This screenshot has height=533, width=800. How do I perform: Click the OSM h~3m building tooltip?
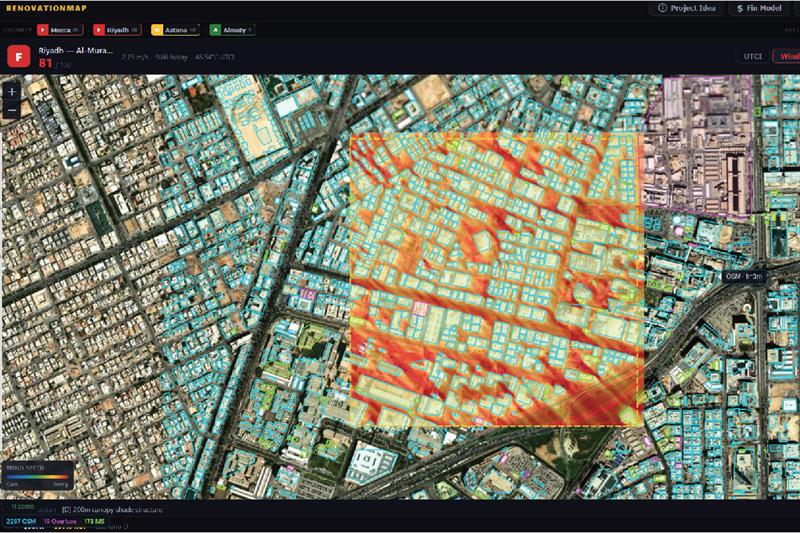click(744, 276)
